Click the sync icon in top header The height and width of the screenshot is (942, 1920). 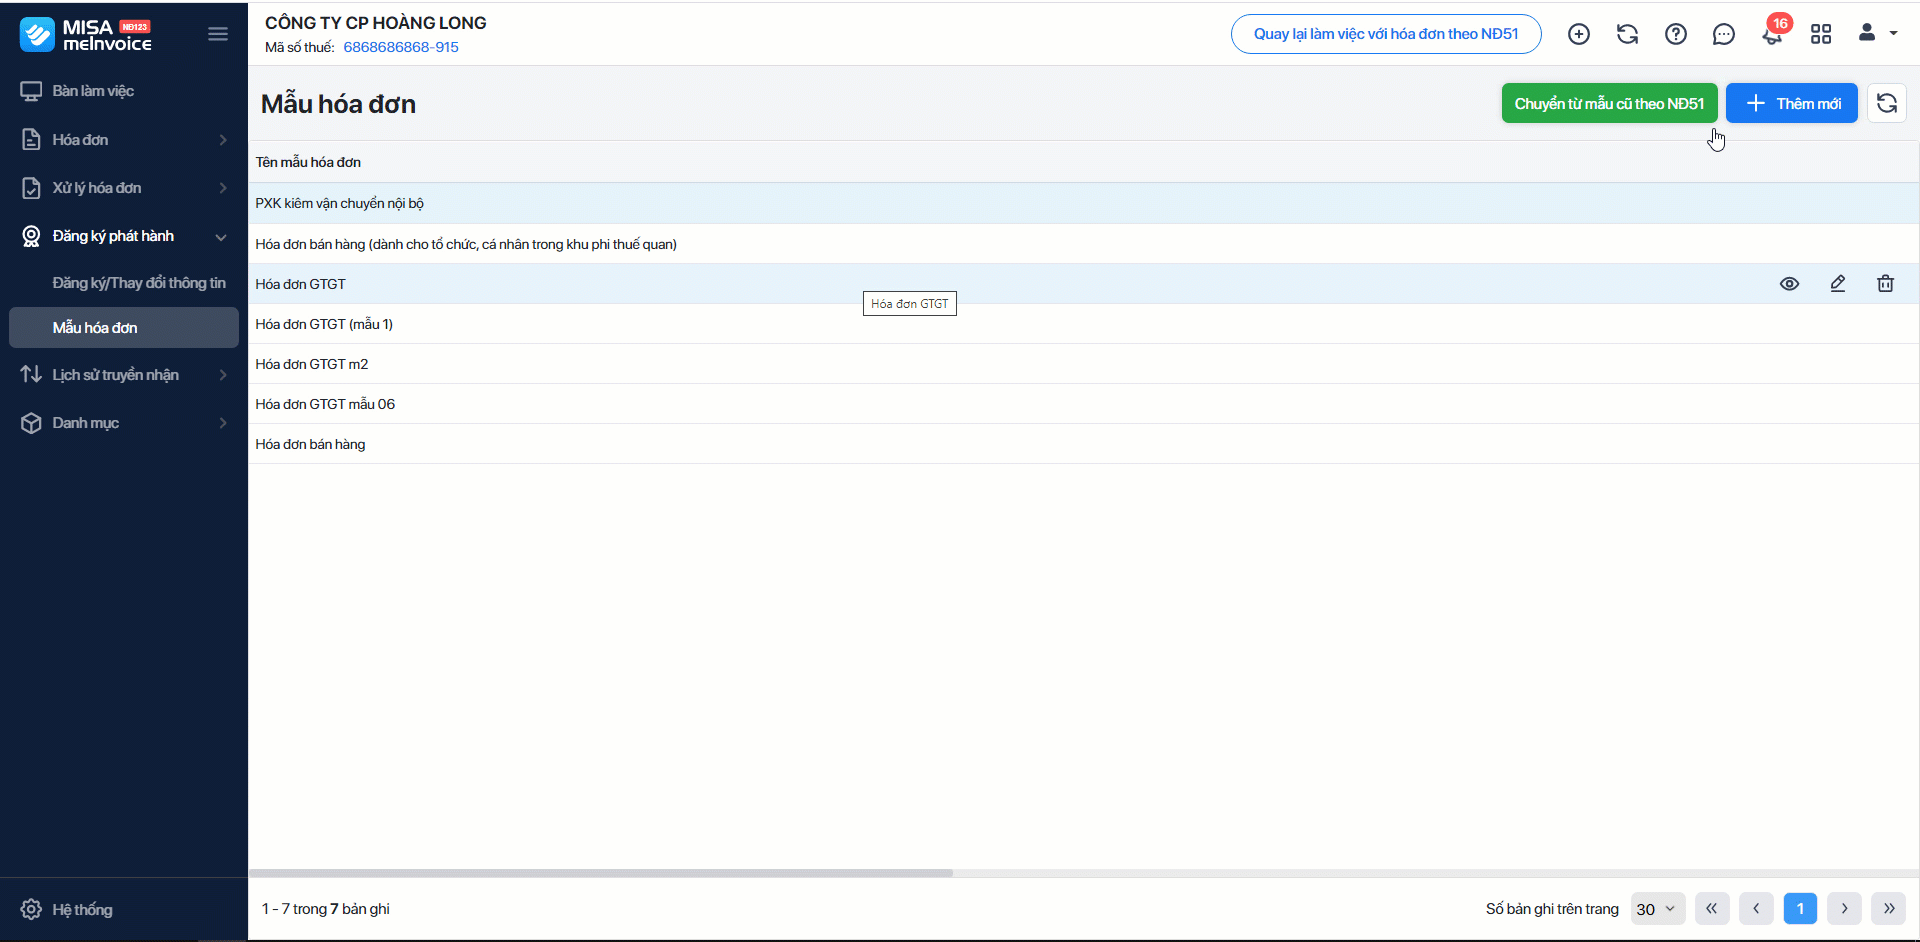coord(1627,34)
